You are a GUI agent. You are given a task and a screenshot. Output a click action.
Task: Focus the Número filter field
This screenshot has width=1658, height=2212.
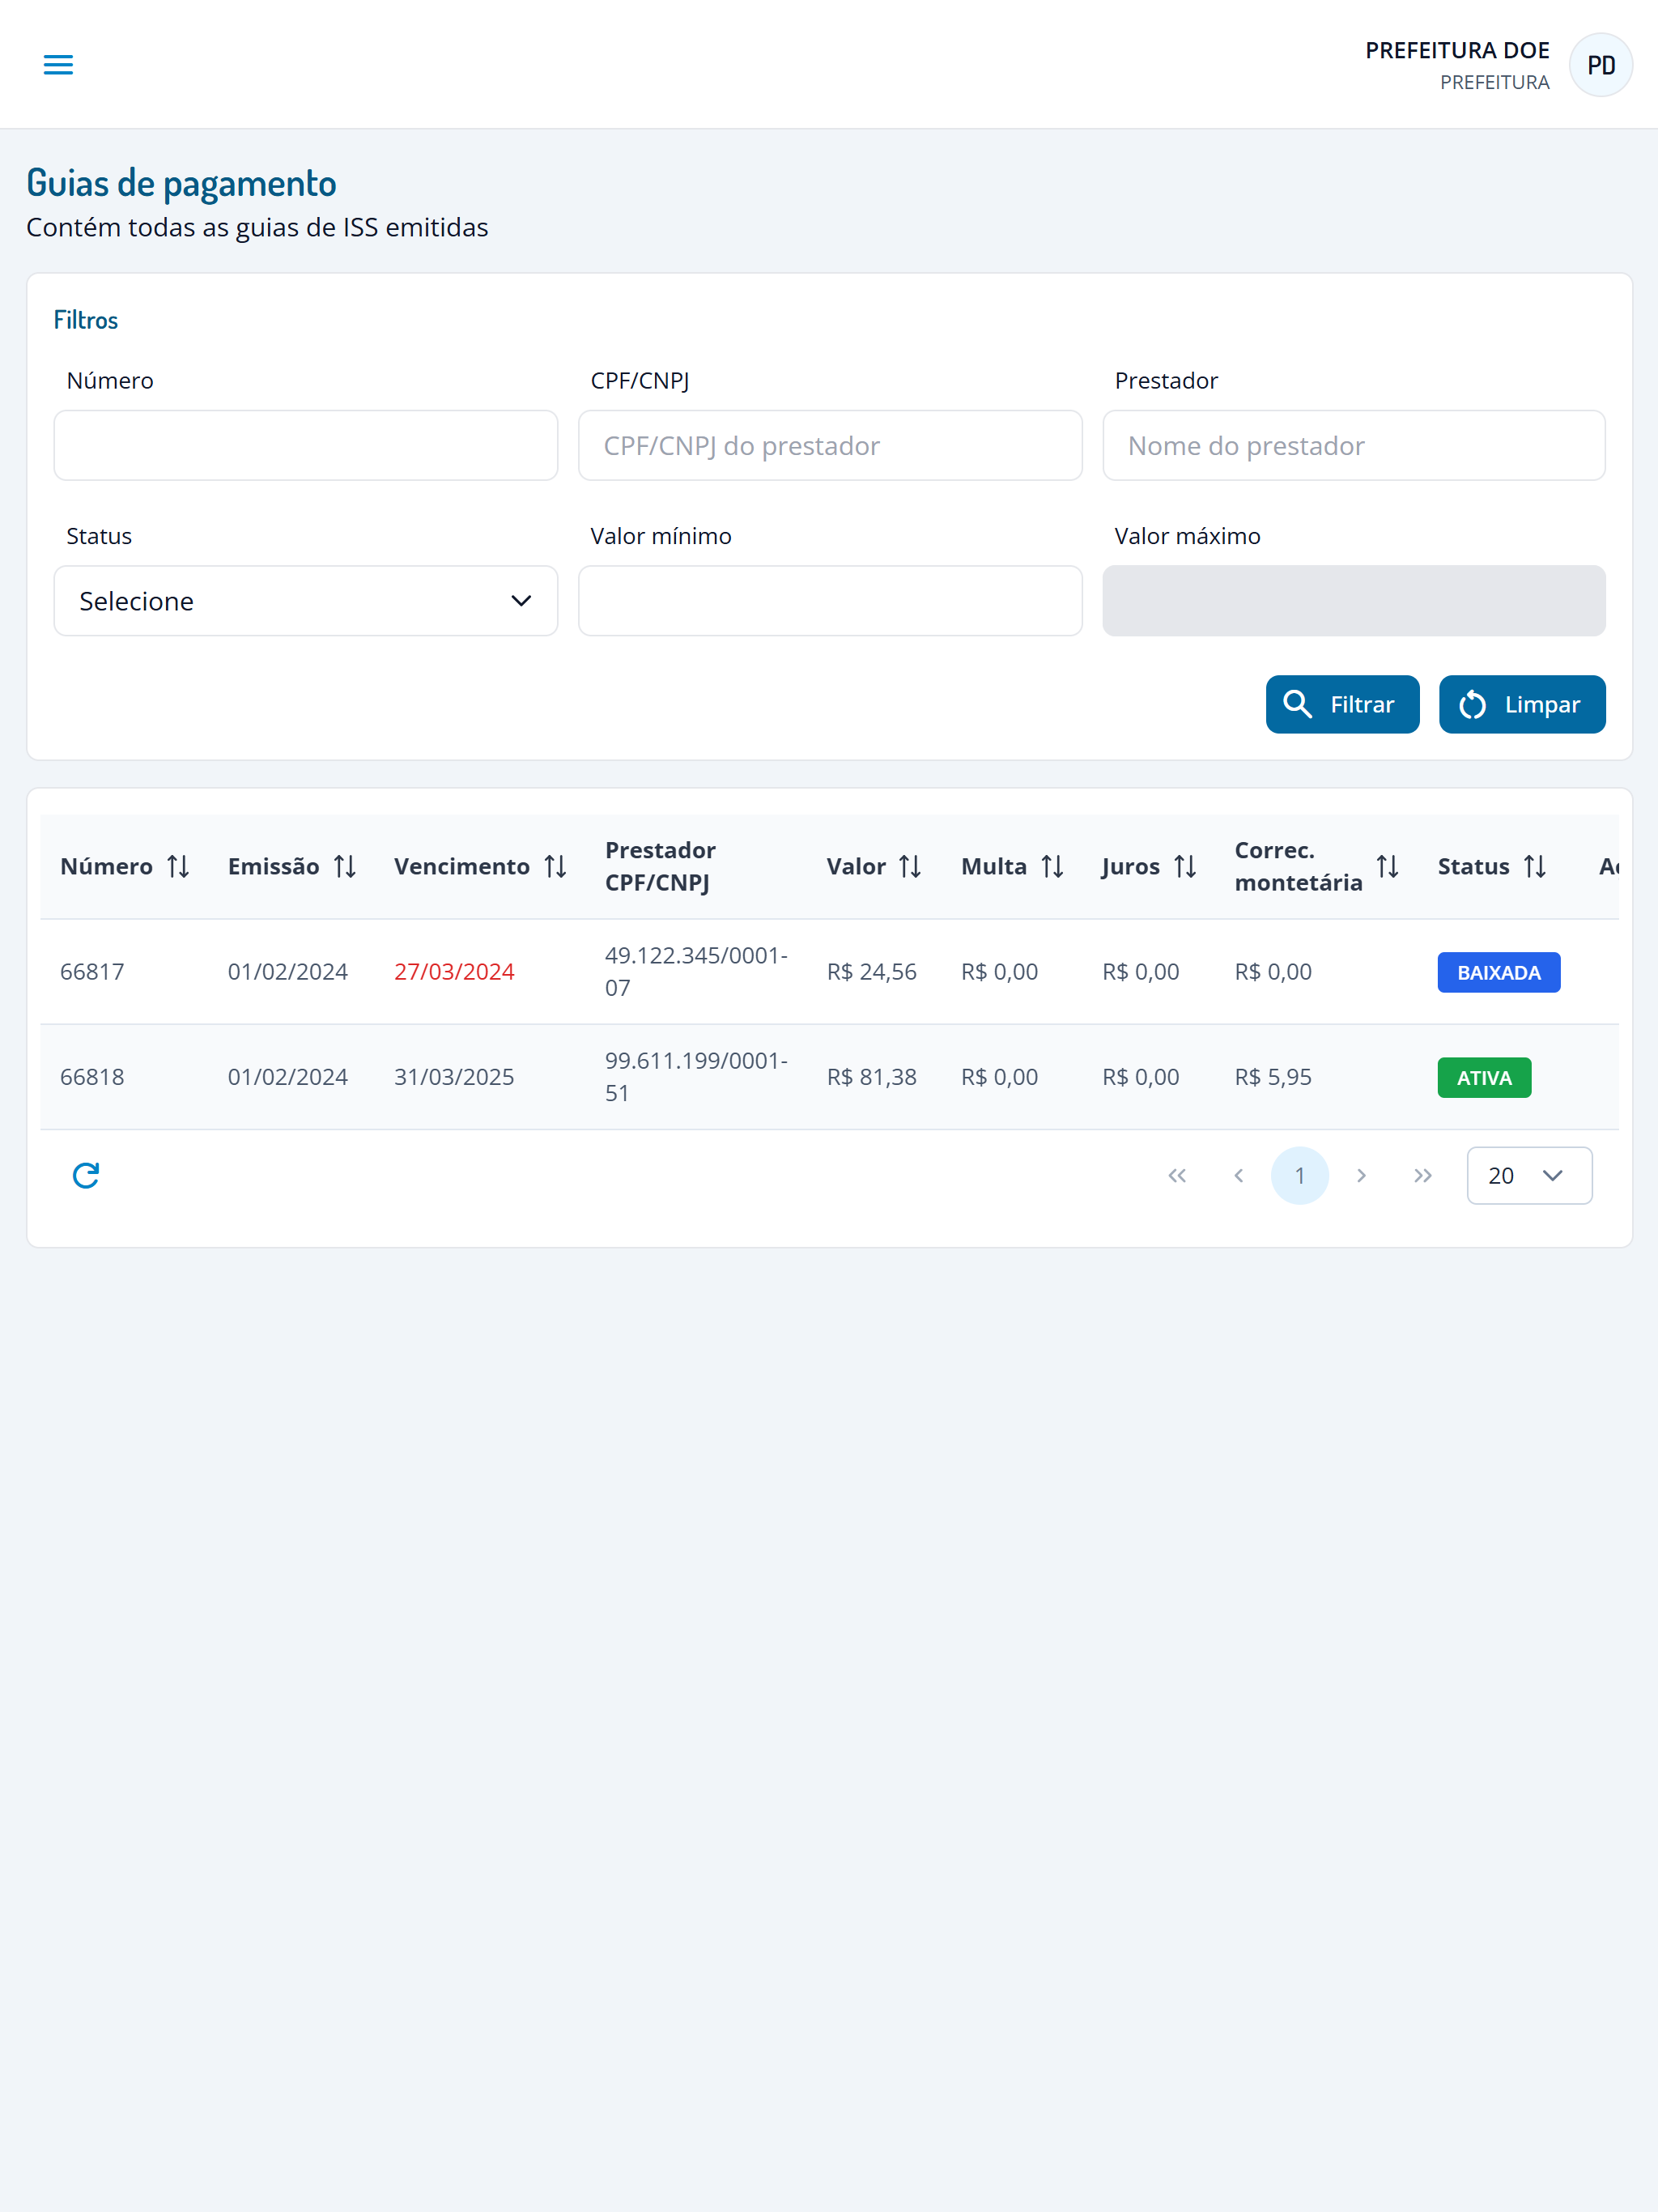[x=306, y=445]
